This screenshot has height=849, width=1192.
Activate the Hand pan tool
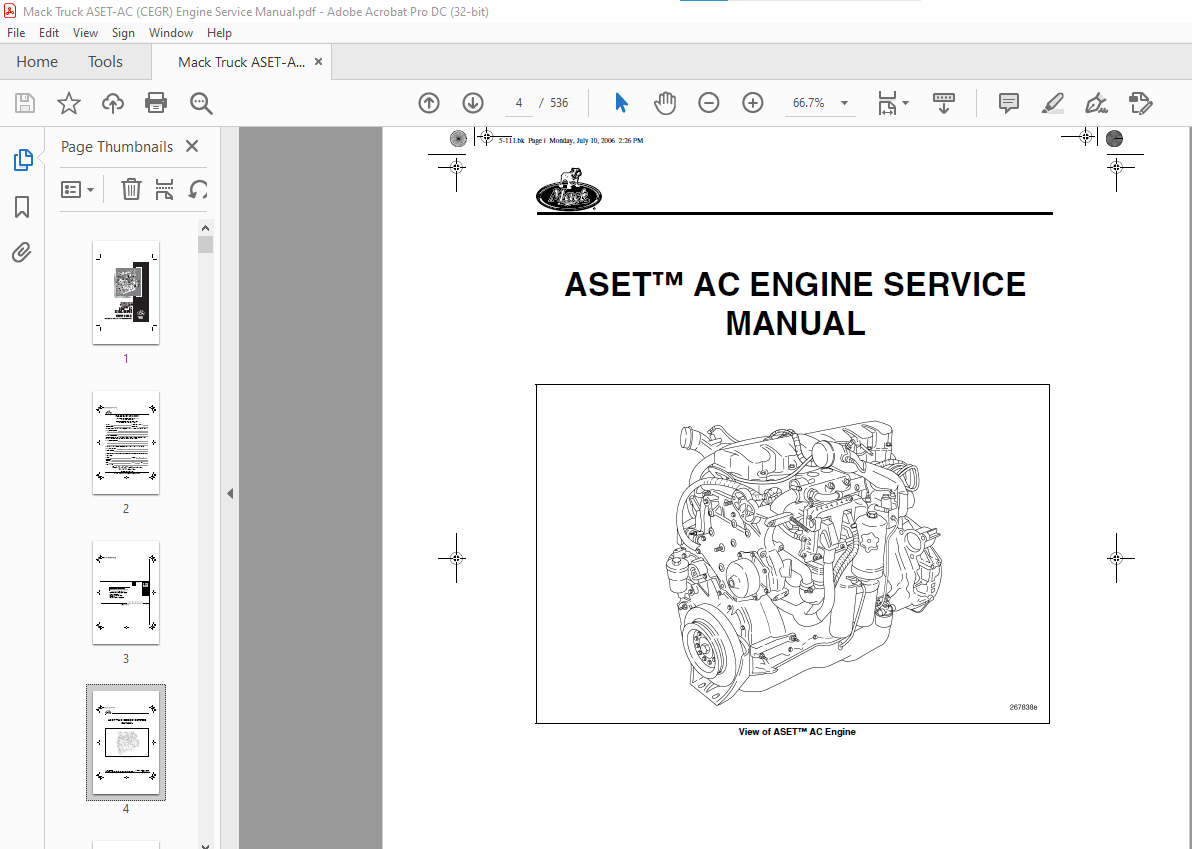[x=664, y=103]
